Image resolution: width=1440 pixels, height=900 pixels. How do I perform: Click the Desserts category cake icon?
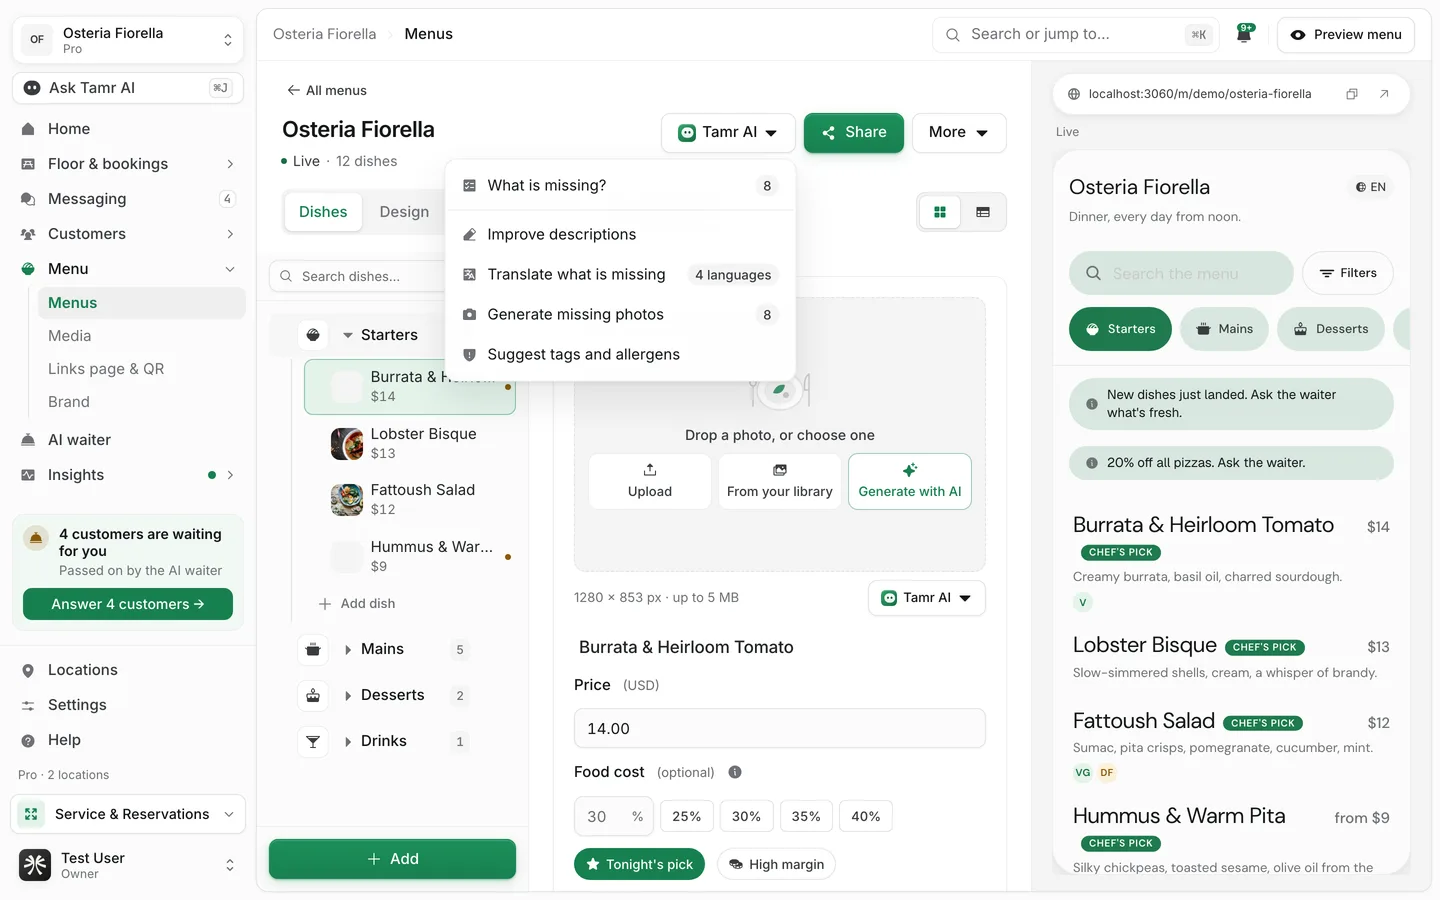(313, 695)
